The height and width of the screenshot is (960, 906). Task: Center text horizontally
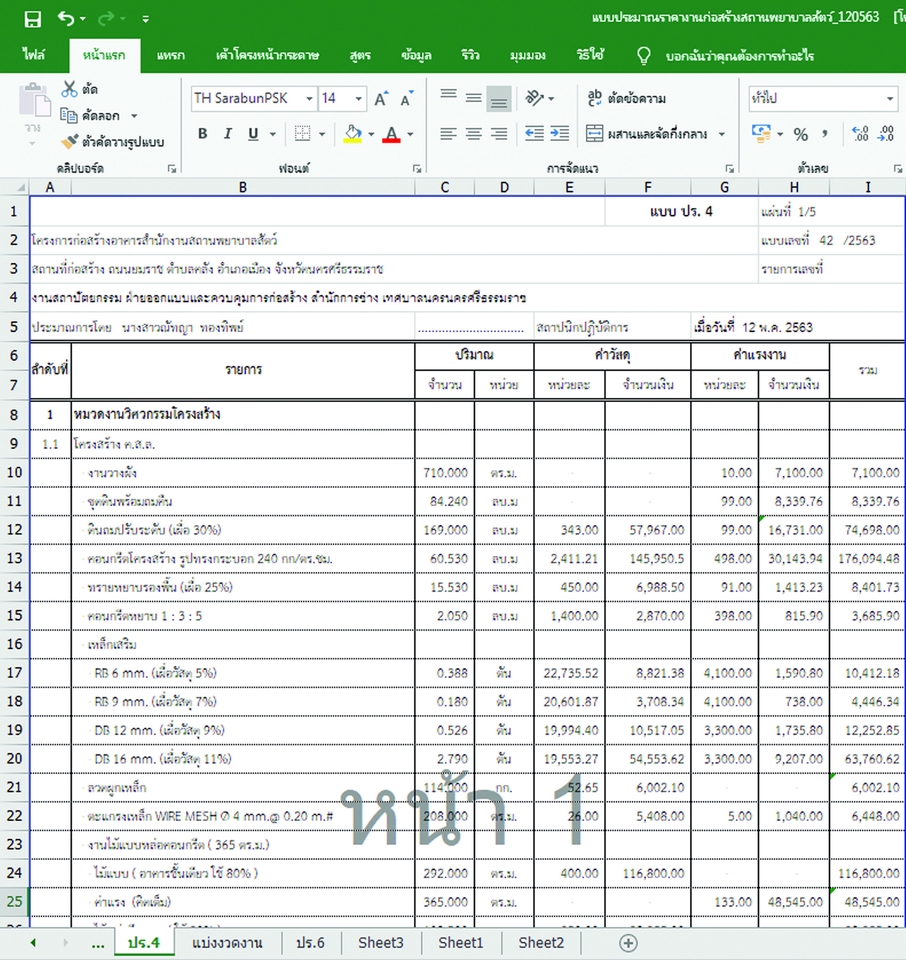(473, 133)
